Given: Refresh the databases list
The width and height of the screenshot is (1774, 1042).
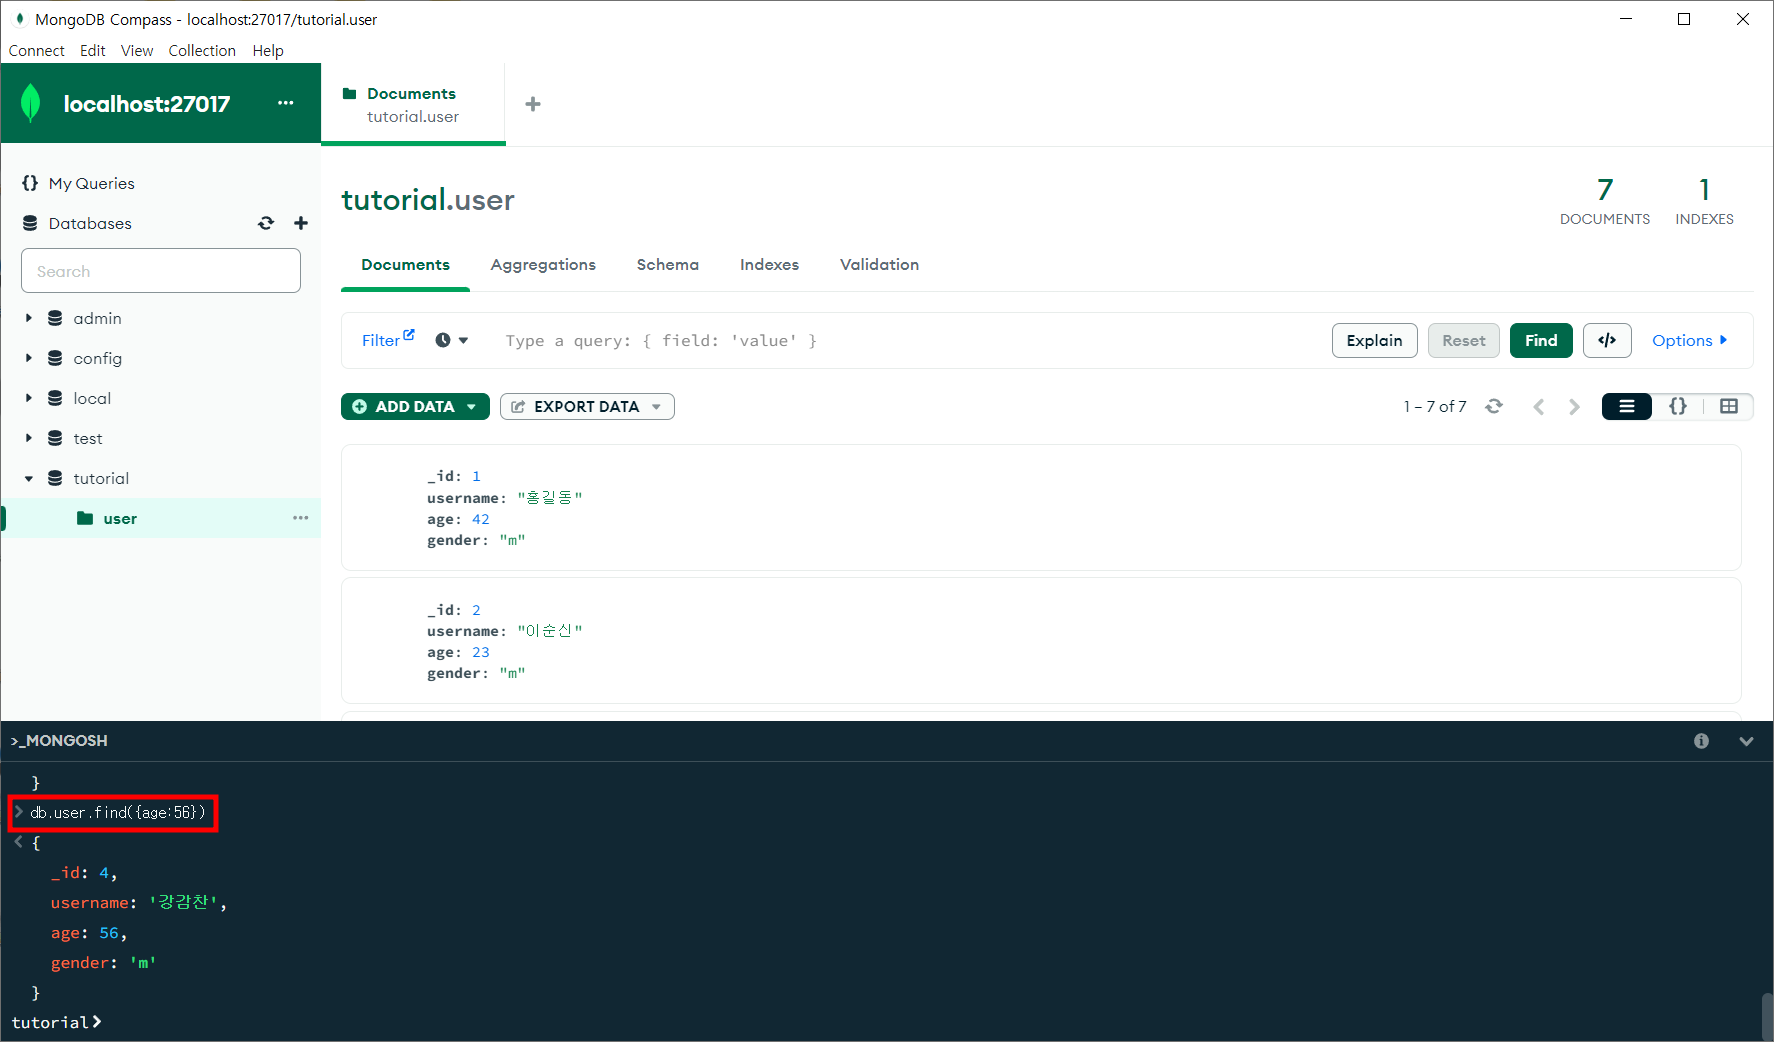Looking at the screenshot, I should point(266,223).
